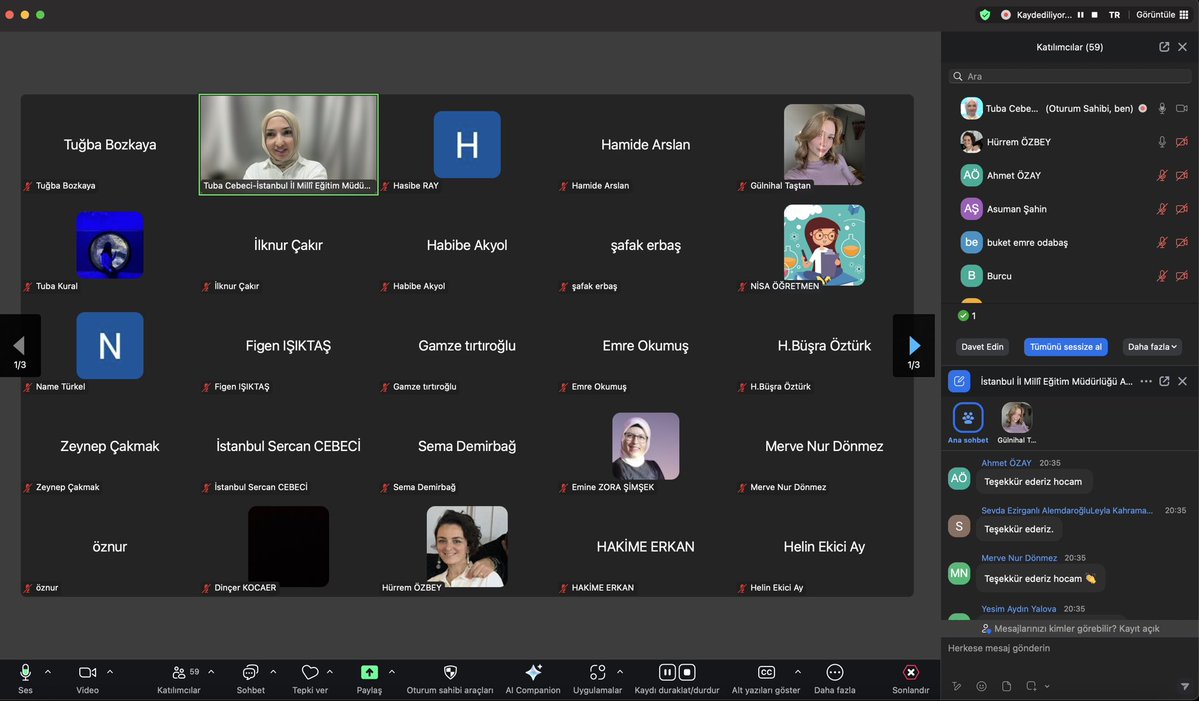Stop recording from the top Kaydediliyor indicator

coord(1094,15)
